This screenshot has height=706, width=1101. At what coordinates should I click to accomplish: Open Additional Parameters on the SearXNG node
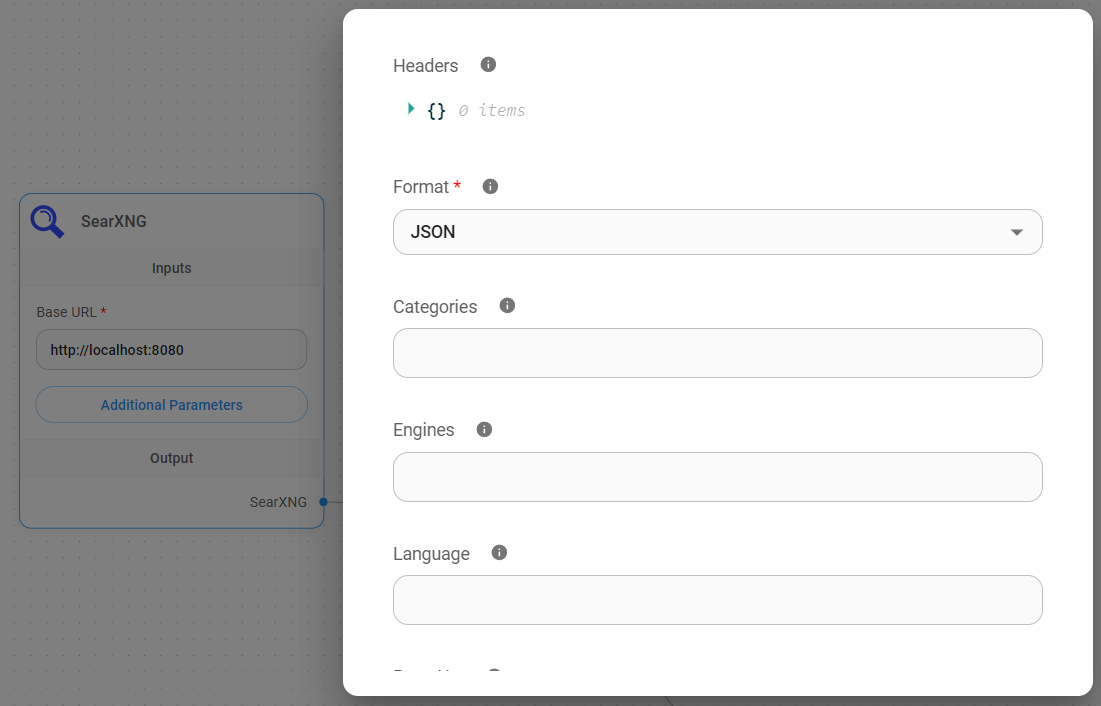pyautogui.click(x=171, y=405)
